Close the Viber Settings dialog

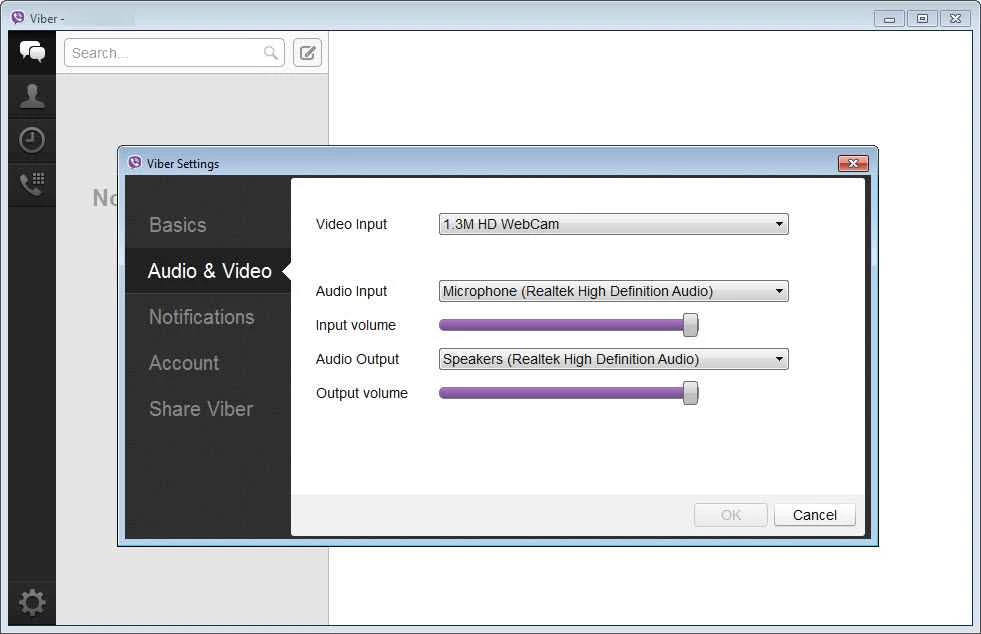(x=853, y=163)
